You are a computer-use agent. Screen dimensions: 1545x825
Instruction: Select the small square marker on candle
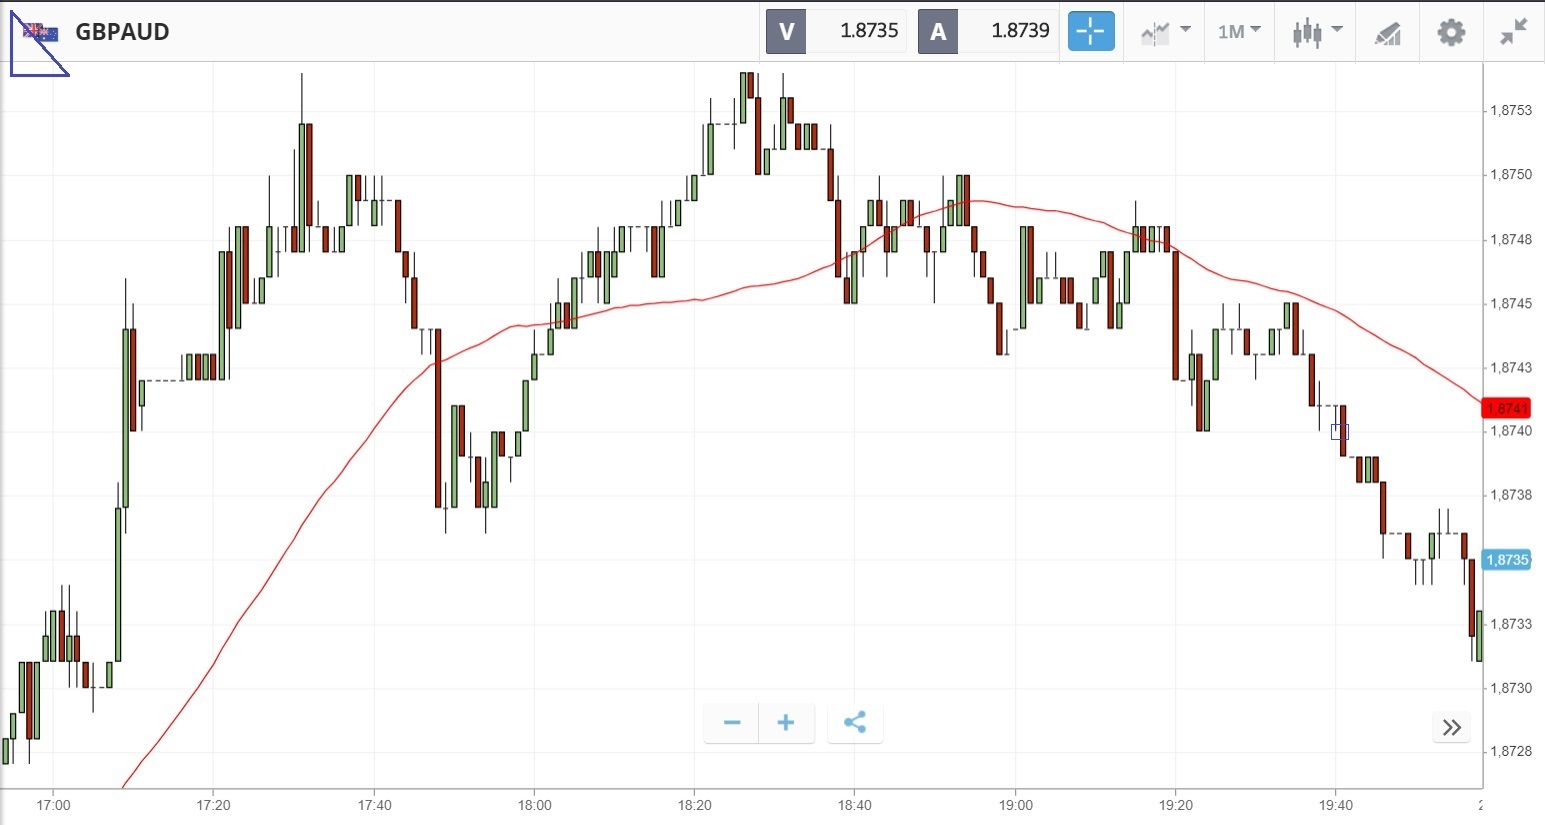coord(1340,432)
